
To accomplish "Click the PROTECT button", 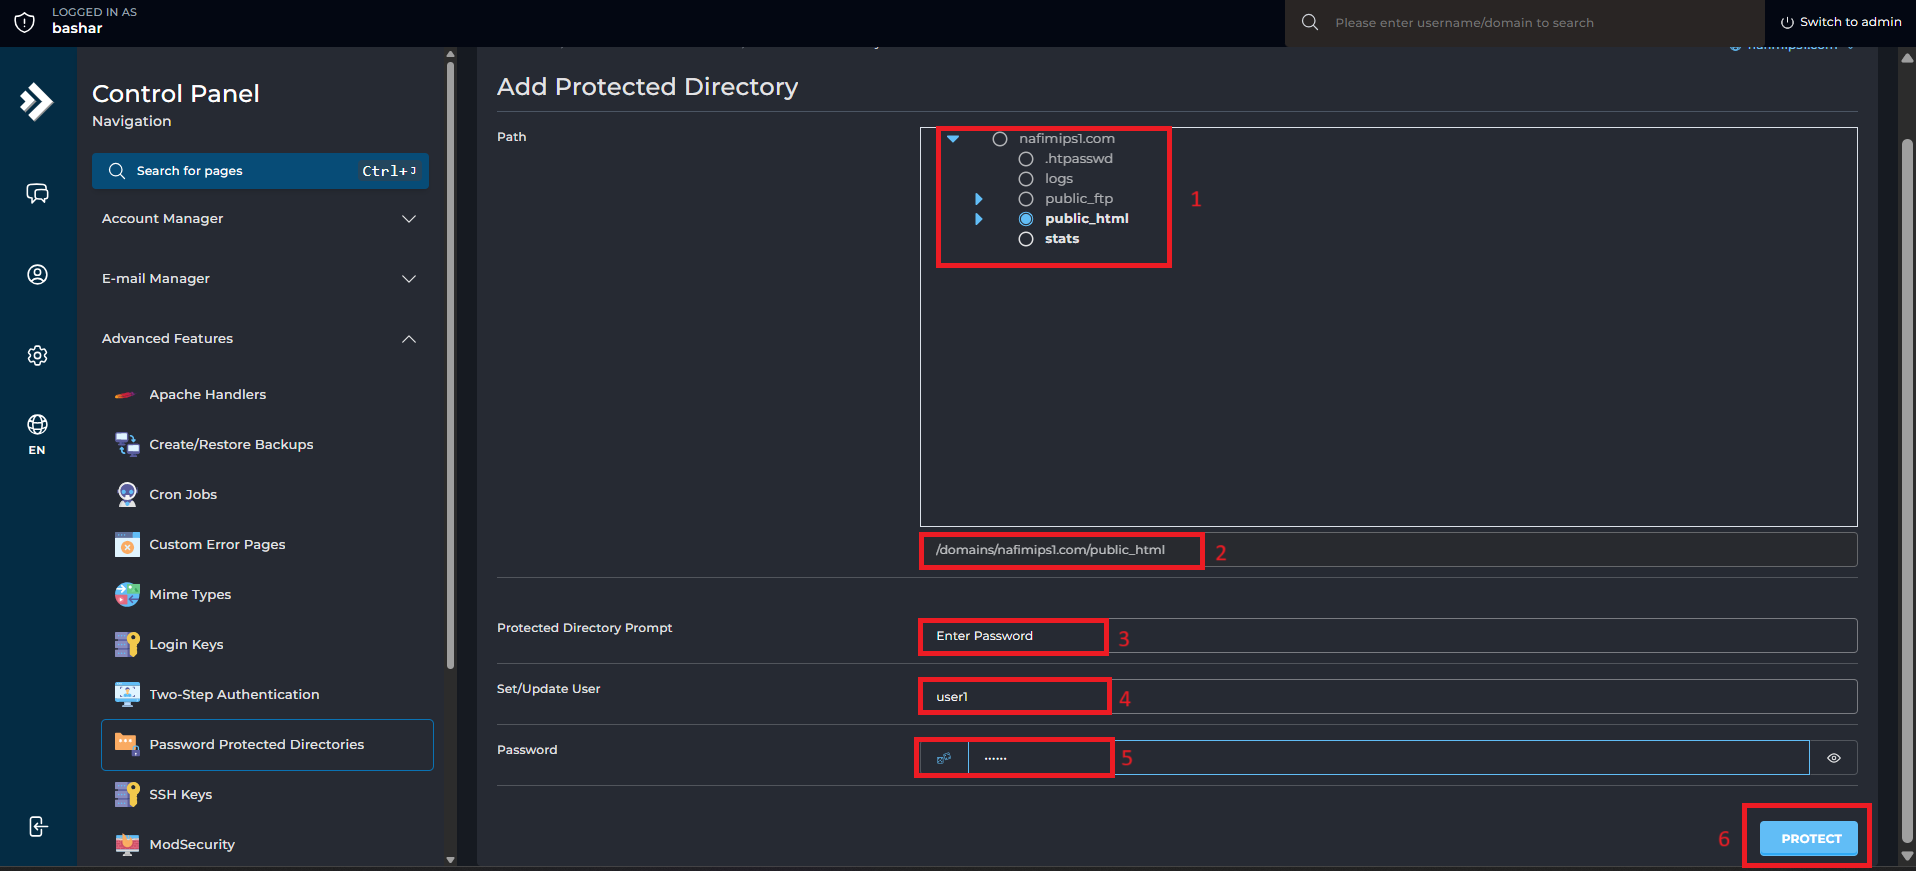I will 1808,838.
